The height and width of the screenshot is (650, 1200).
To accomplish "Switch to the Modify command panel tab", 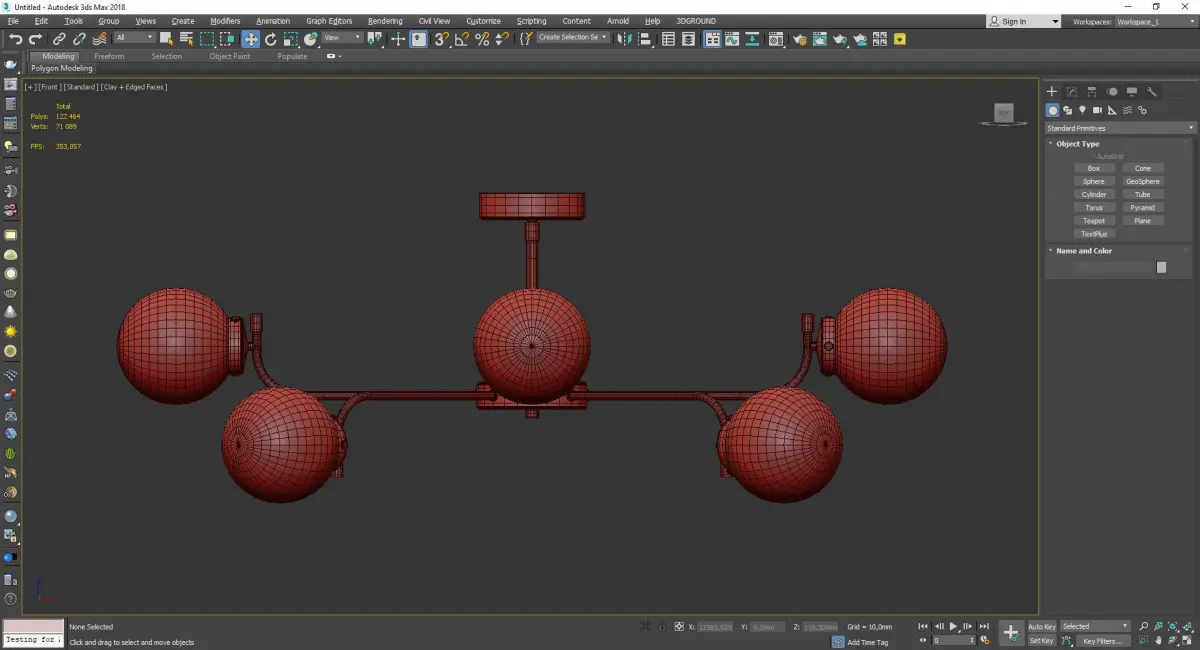I will [1072, 92].
